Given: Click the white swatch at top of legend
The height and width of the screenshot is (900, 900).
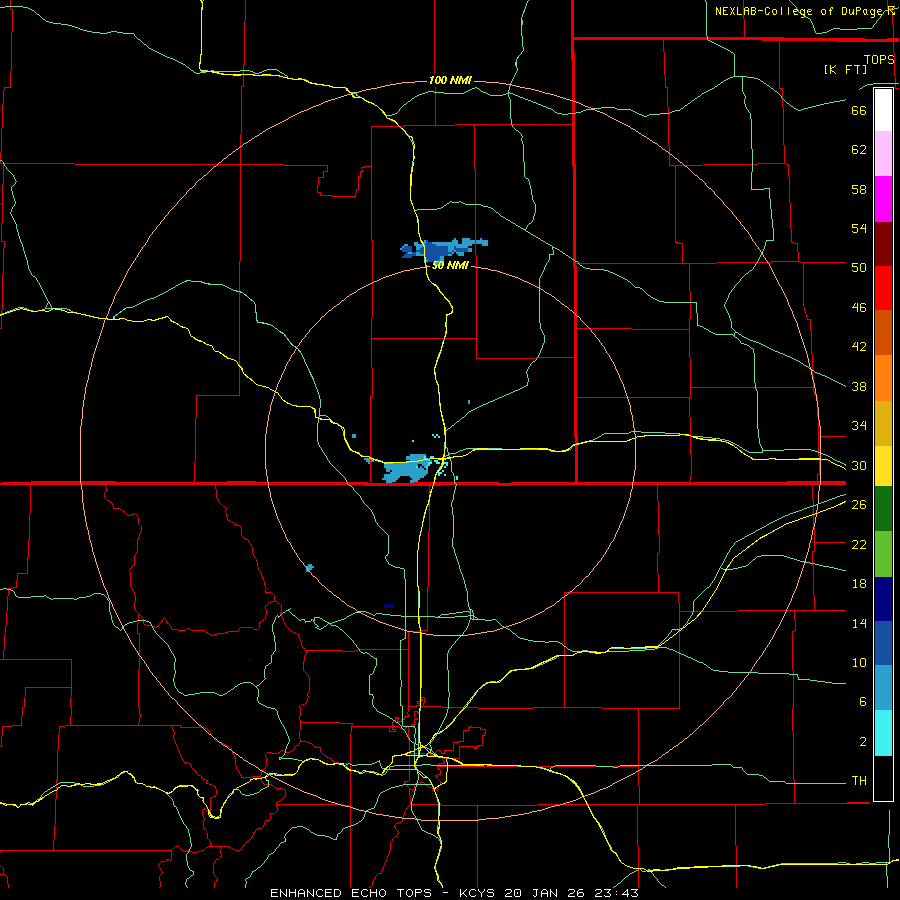Looking at the screenshot, I should point(883,110).
